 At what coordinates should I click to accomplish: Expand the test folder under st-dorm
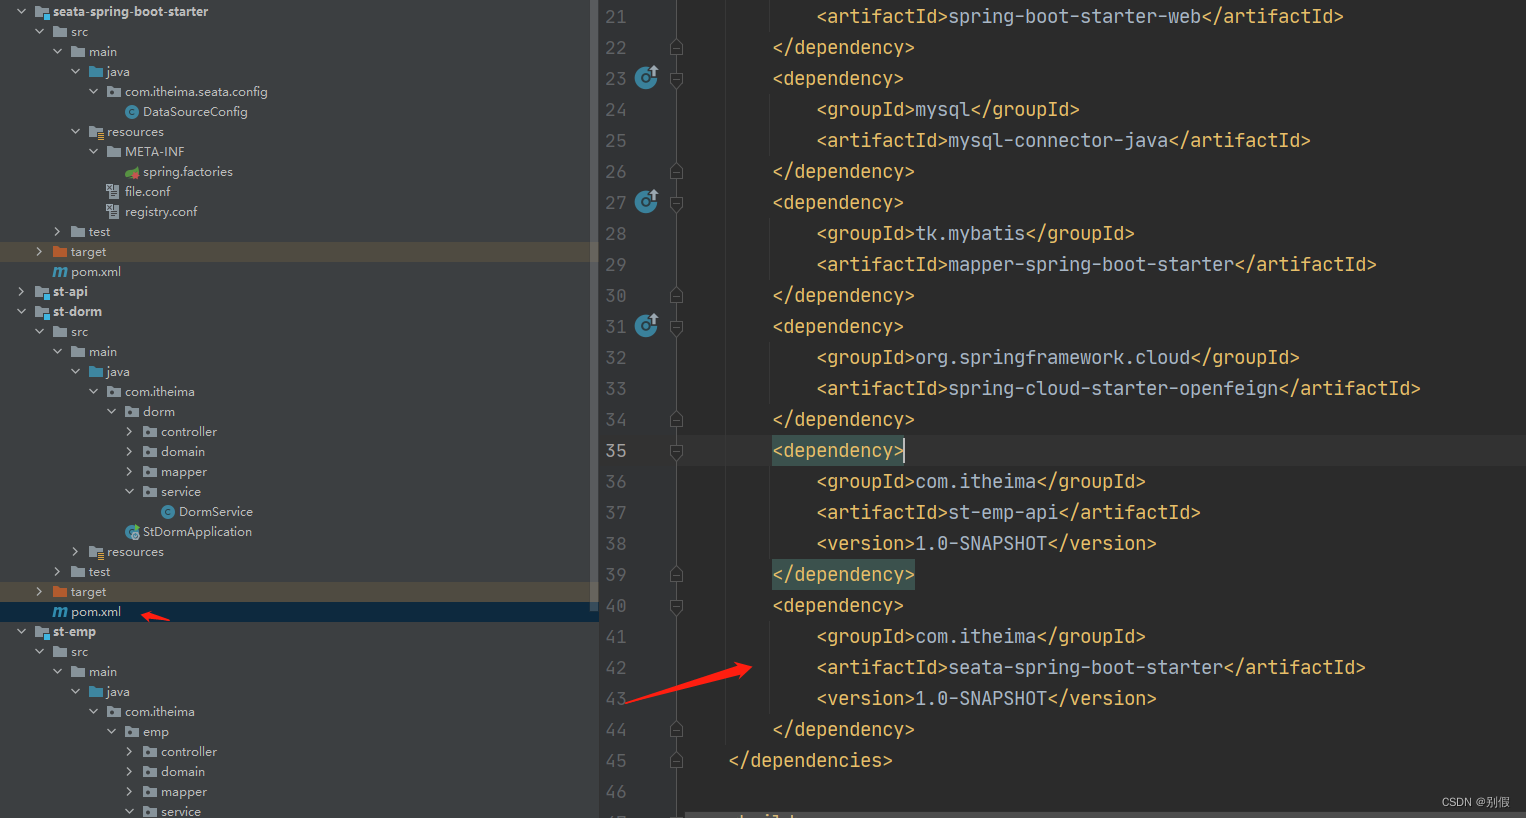(x=58, y=572)
